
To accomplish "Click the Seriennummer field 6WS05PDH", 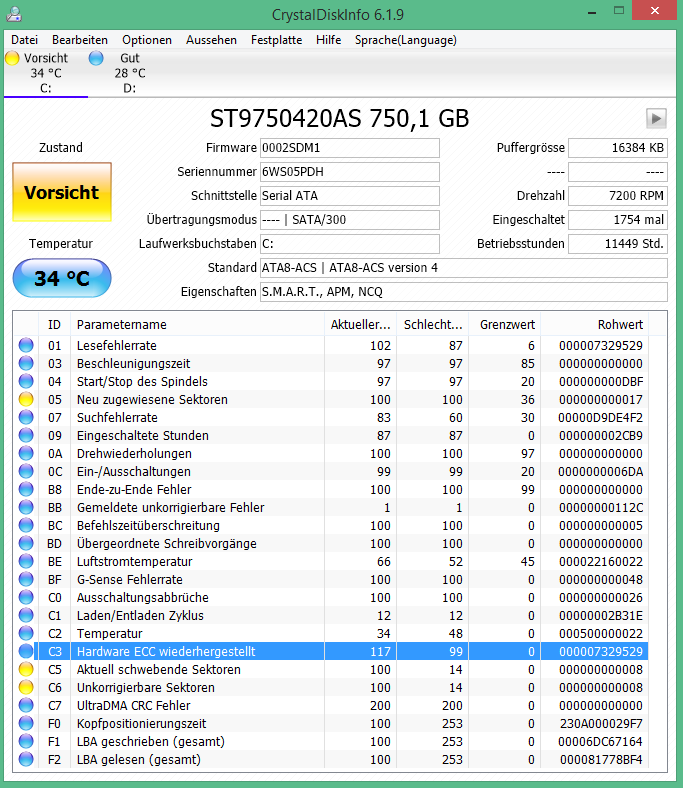I will coord(350,172).
